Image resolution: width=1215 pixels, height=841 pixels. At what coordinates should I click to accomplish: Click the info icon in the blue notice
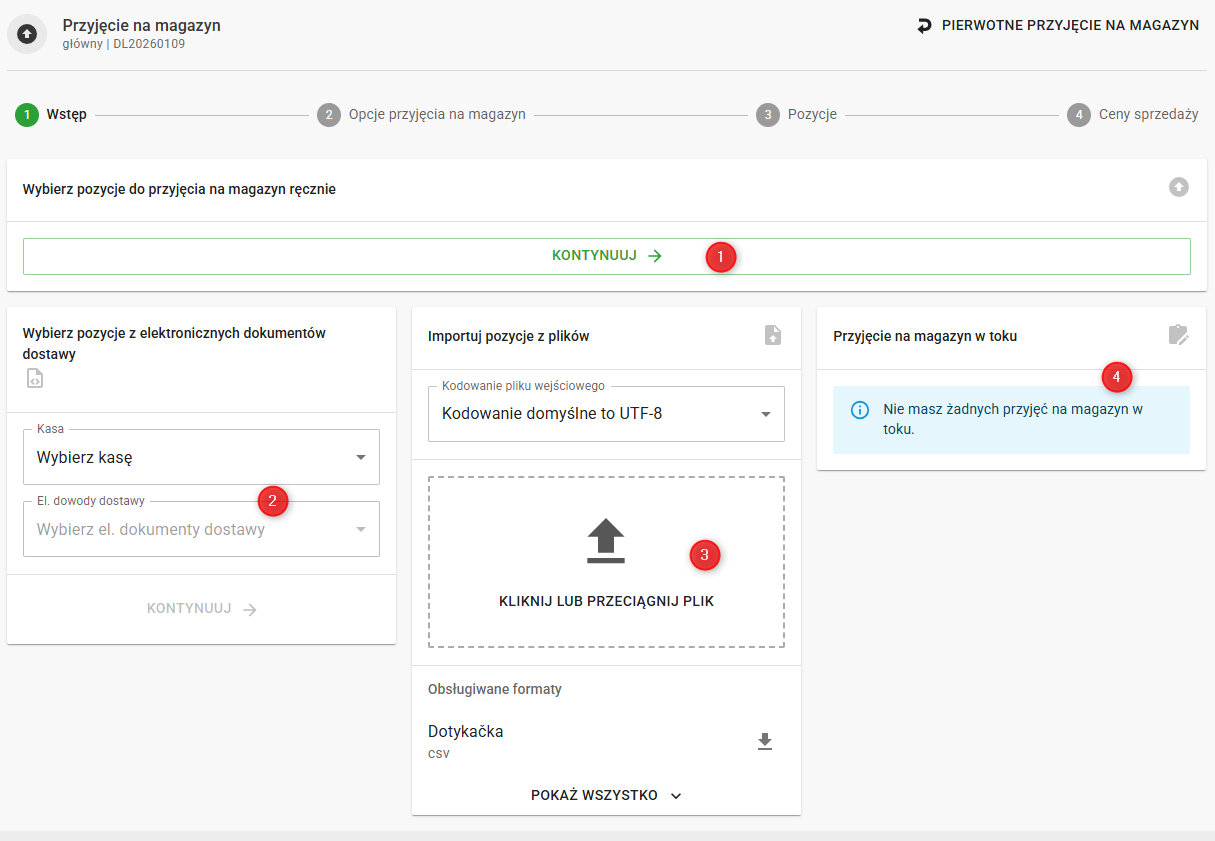point(859,410)
